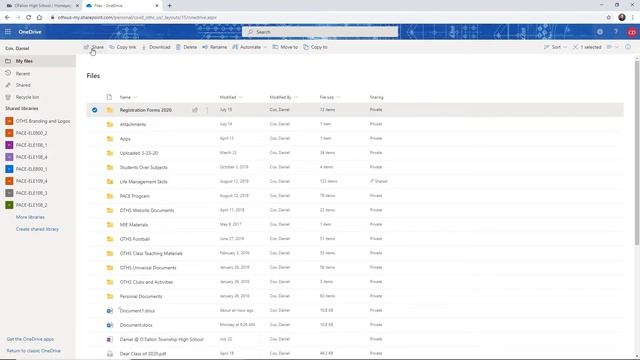This screenshot has height=360, width=640.
Task: Download the selected folder
Action: (156, 47)
